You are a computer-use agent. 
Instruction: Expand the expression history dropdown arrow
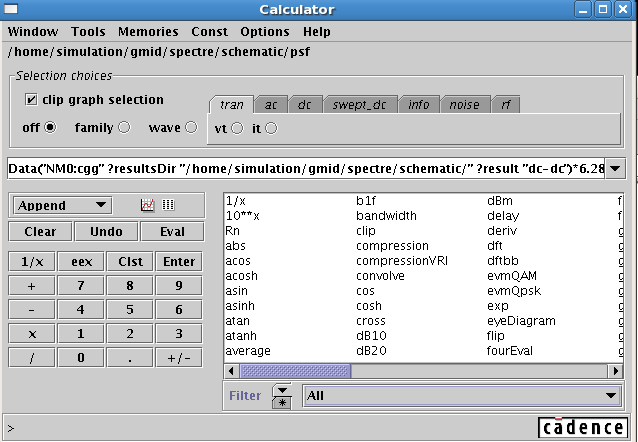click(x=615, y=168)
